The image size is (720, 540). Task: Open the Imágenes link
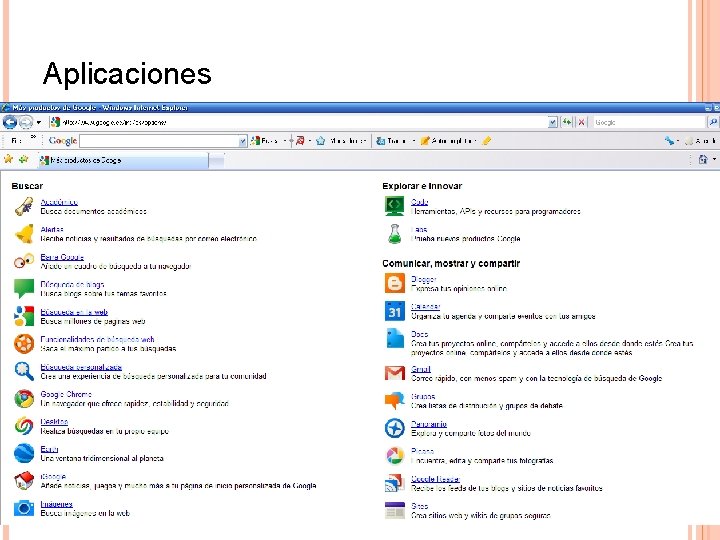pyautogui.click(x=56, y=504)
